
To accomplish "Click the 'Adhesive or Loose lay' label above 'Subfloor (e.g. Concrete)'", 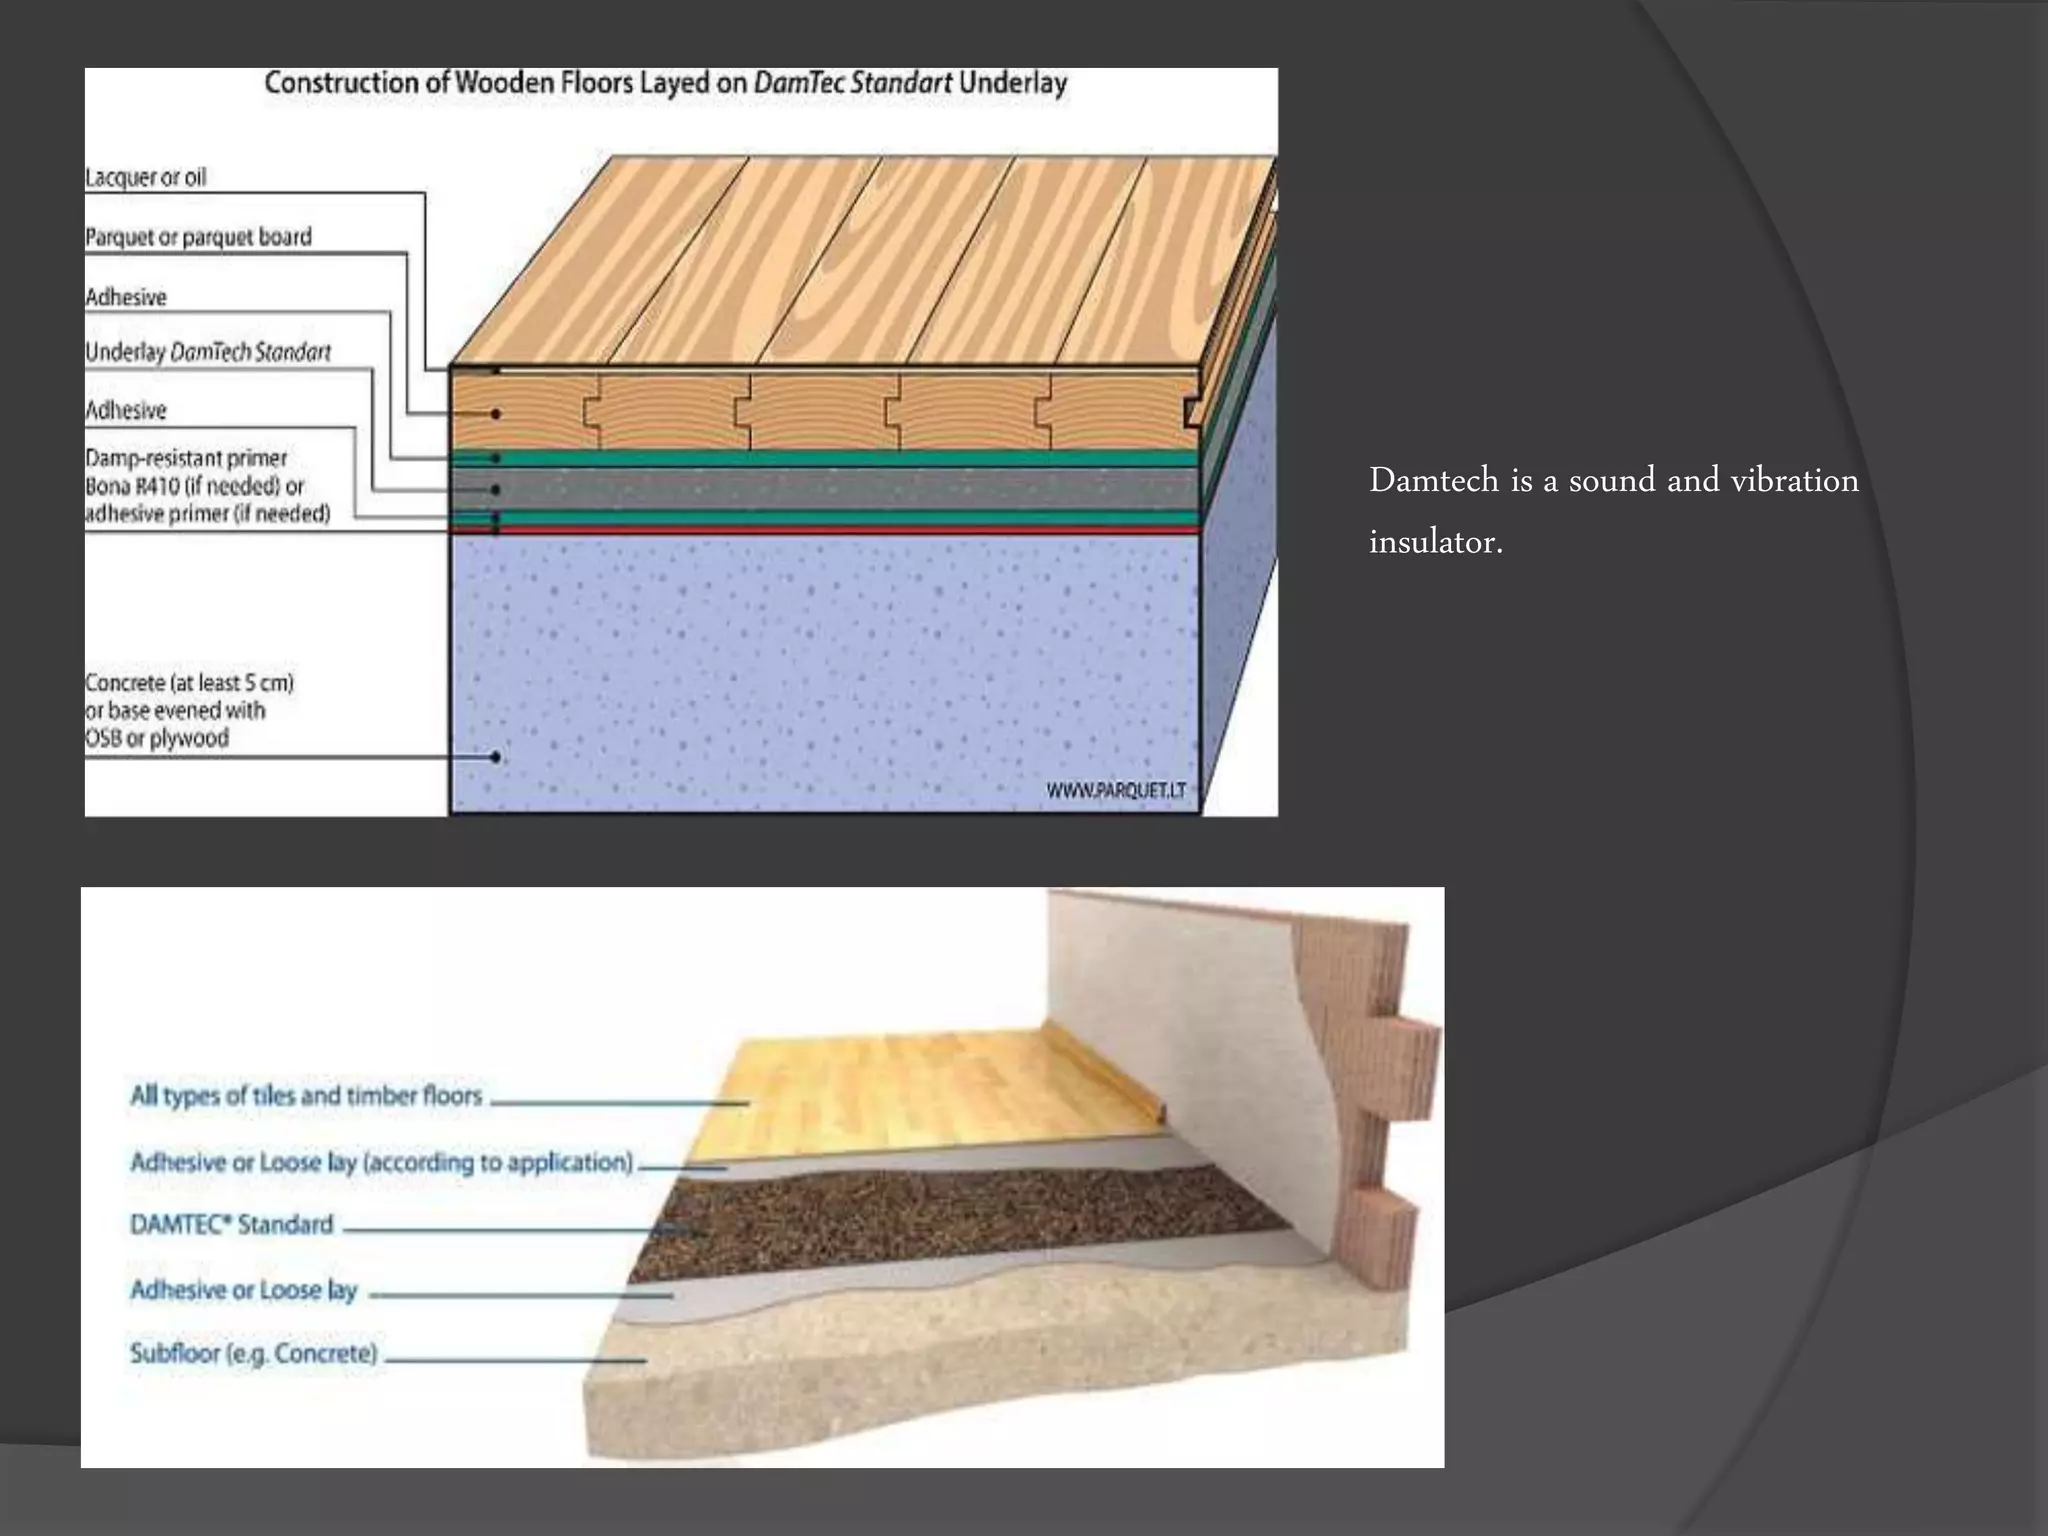I will point(244,1290).
